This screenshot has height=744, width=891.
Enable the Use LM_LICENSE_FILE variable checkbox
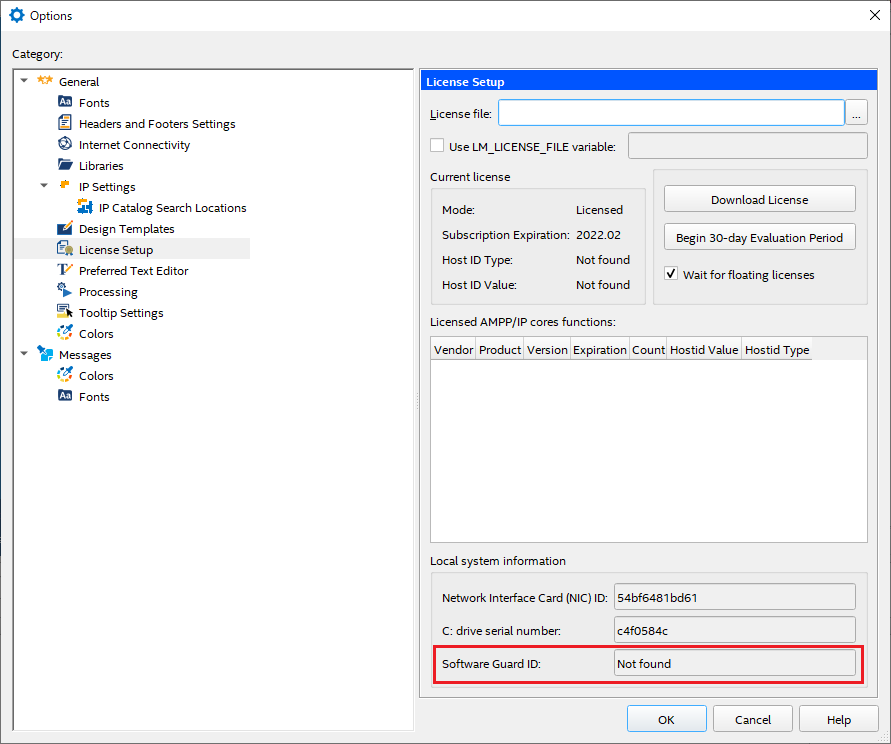[x=437, y=145]
